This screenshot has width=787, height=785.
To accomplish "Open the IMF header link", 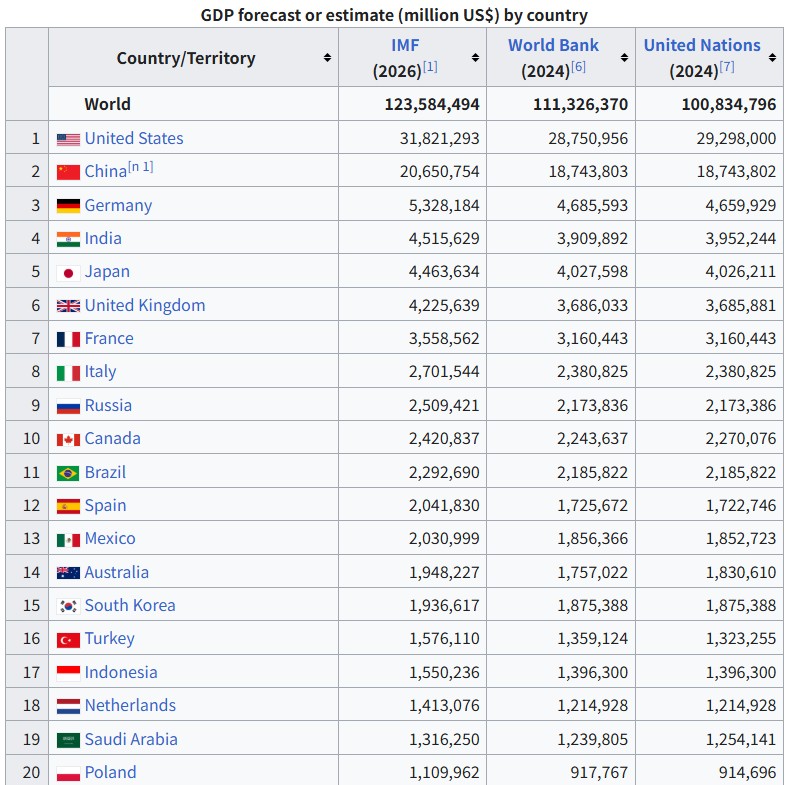I will click(x=405, y=45).
